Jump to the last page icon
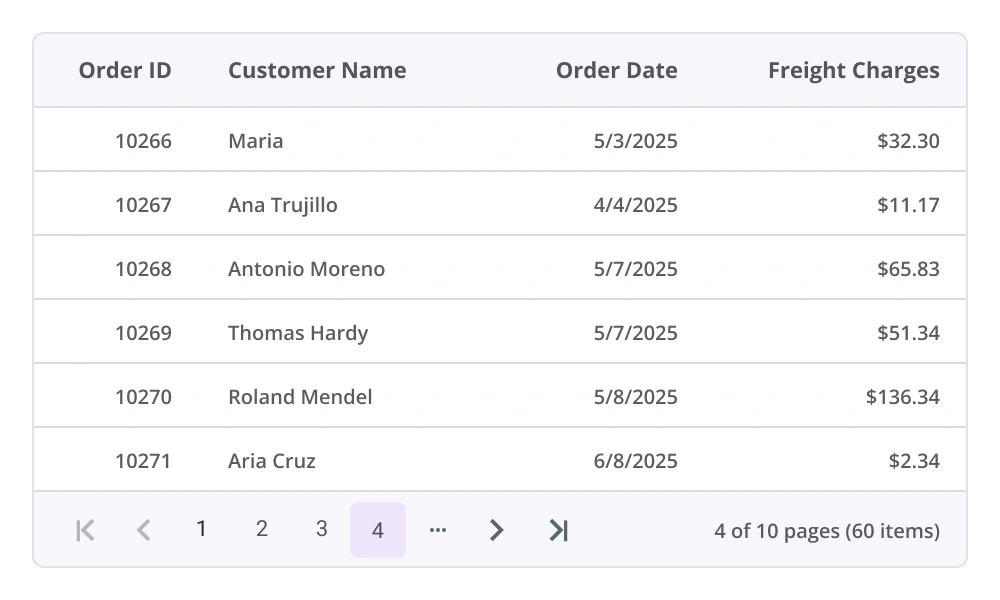1000x600 pixels. point(558,530)
